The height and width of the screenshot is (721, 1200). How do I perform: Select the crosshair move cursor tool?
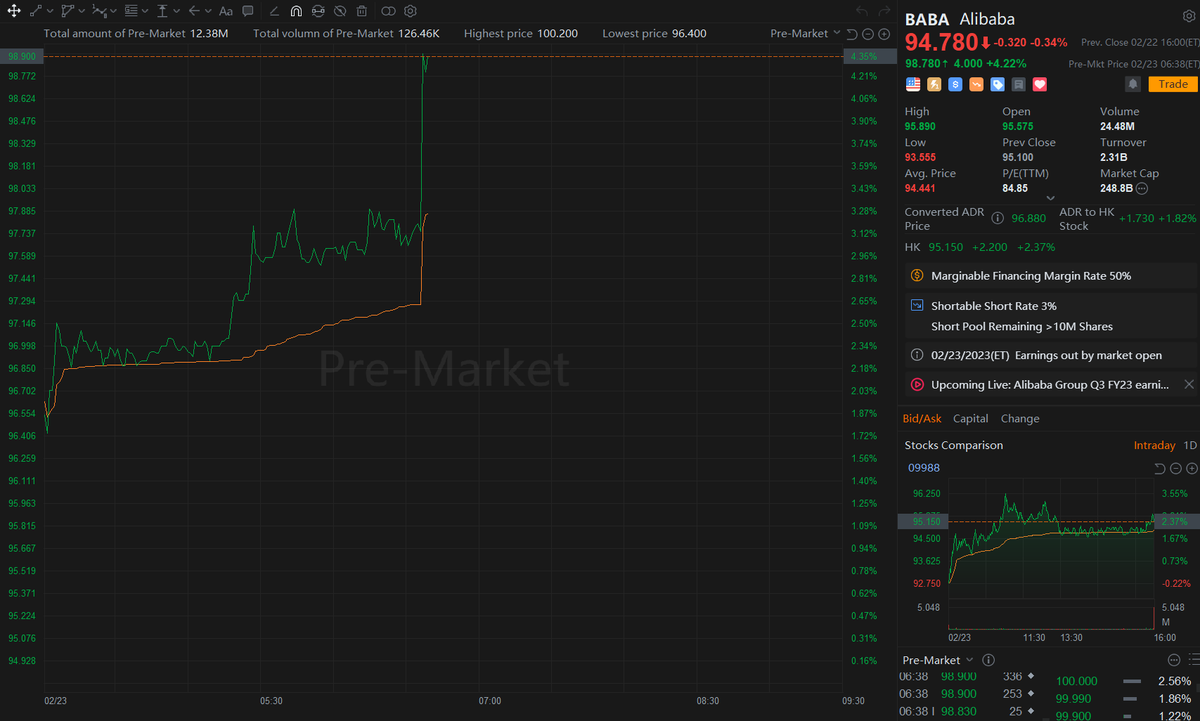14,11
